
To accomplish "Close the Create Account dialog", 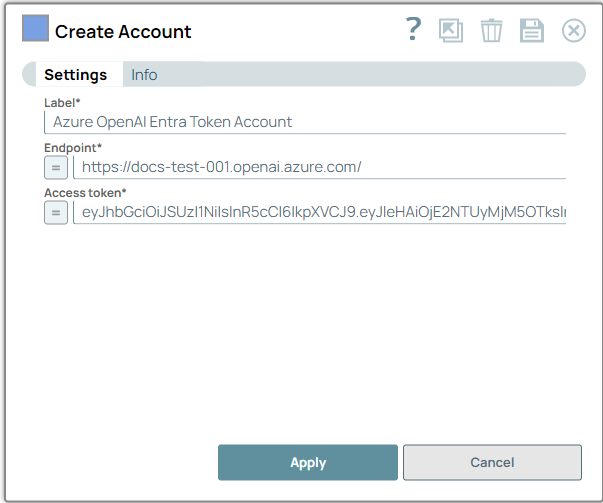I will pos(573,30).
